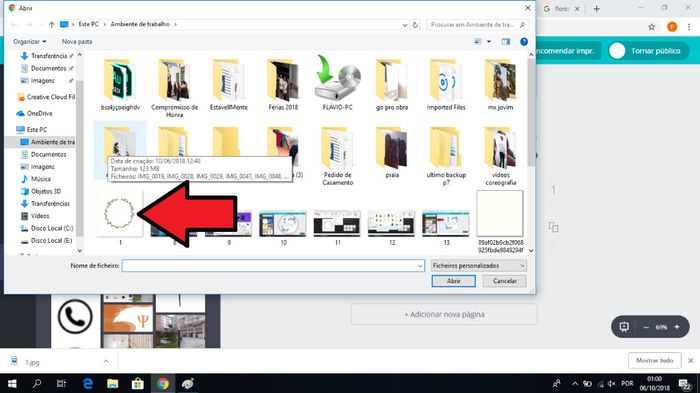Open File Explorer from taskbar

(x=112, y=384)
